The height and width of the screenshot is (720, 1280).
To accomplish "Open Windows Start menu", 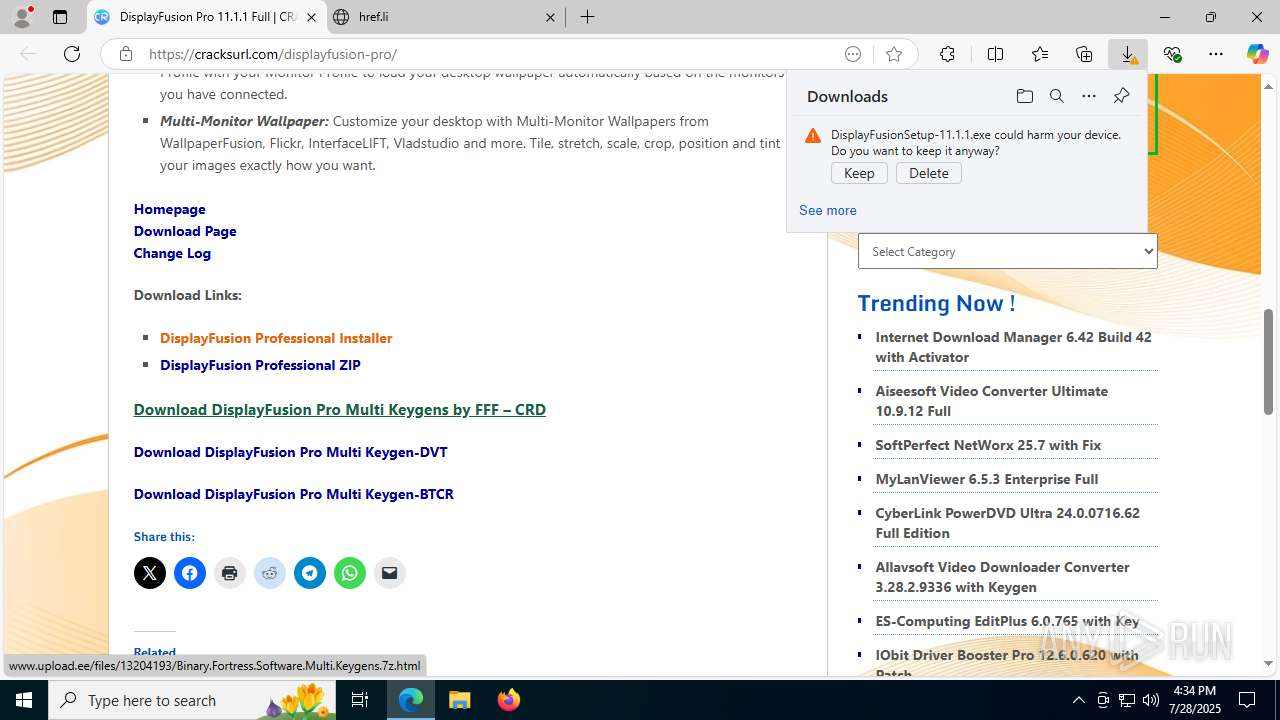I will (x=24, y=700).
